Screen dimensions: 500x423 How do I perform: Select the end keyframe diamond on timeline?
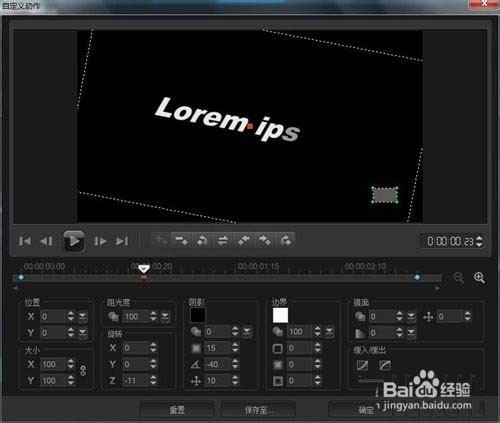(x=417, y=277)
